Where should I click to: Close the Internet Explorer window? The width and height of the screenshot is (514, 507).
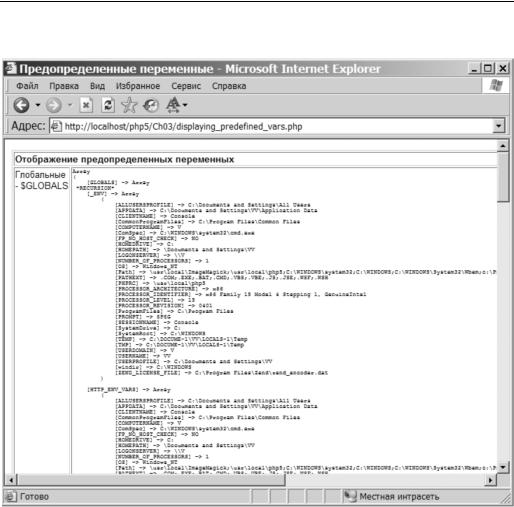tap(502, 69)
